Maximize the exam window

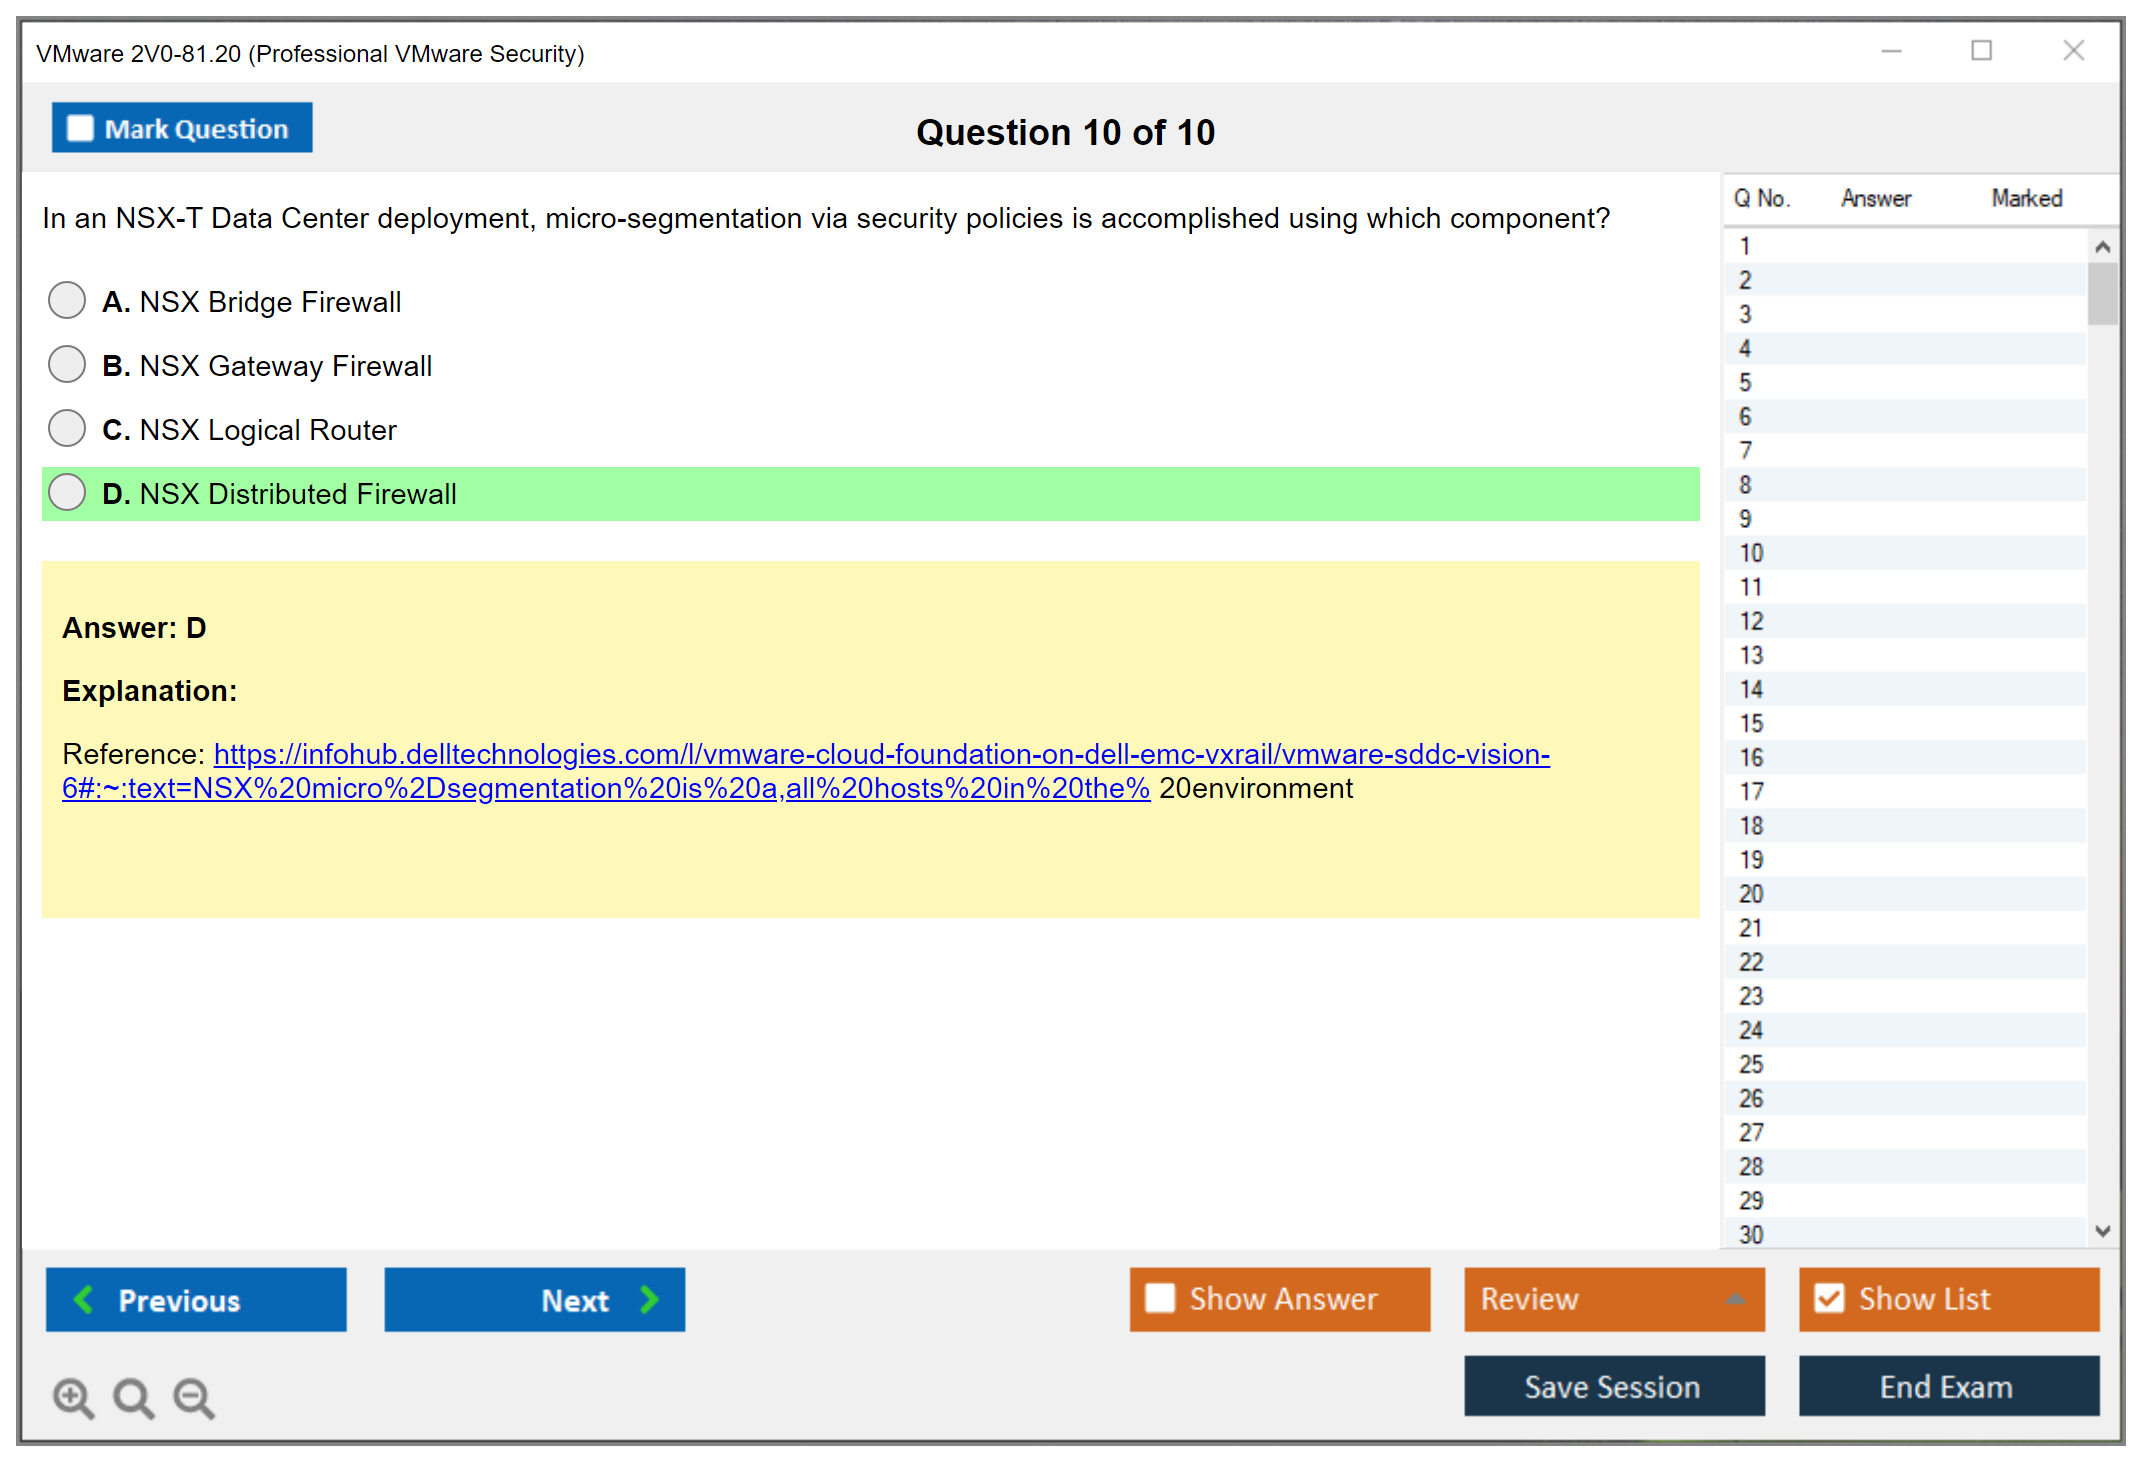click(1981, 51)
